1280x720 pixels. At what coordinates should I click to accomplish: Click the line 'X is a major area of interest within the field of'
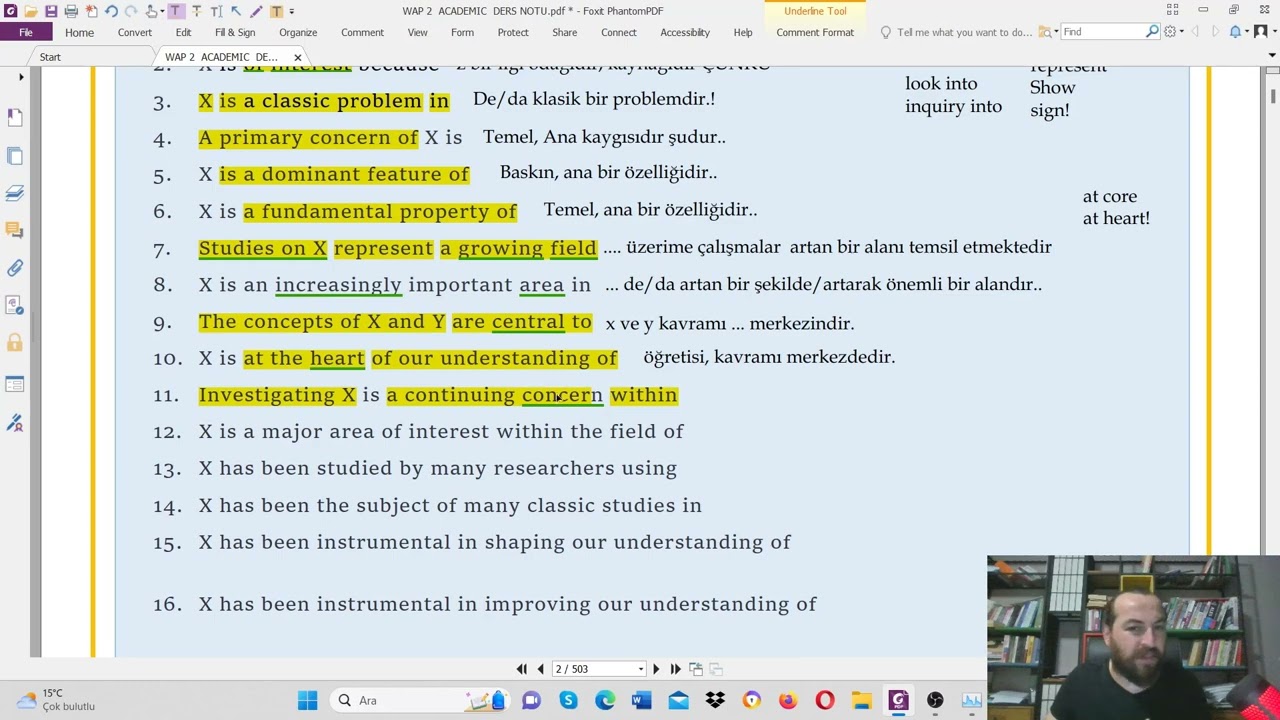pyautogui.click(x=441, y=431)
